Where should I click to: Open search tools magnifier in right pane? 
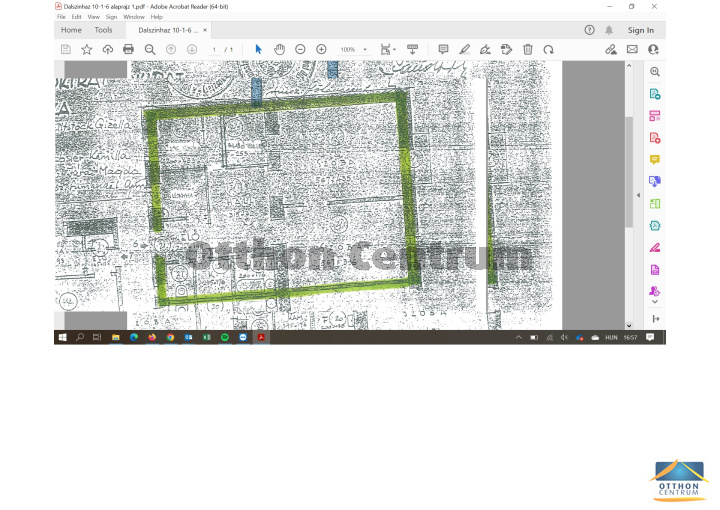(655, 72)
